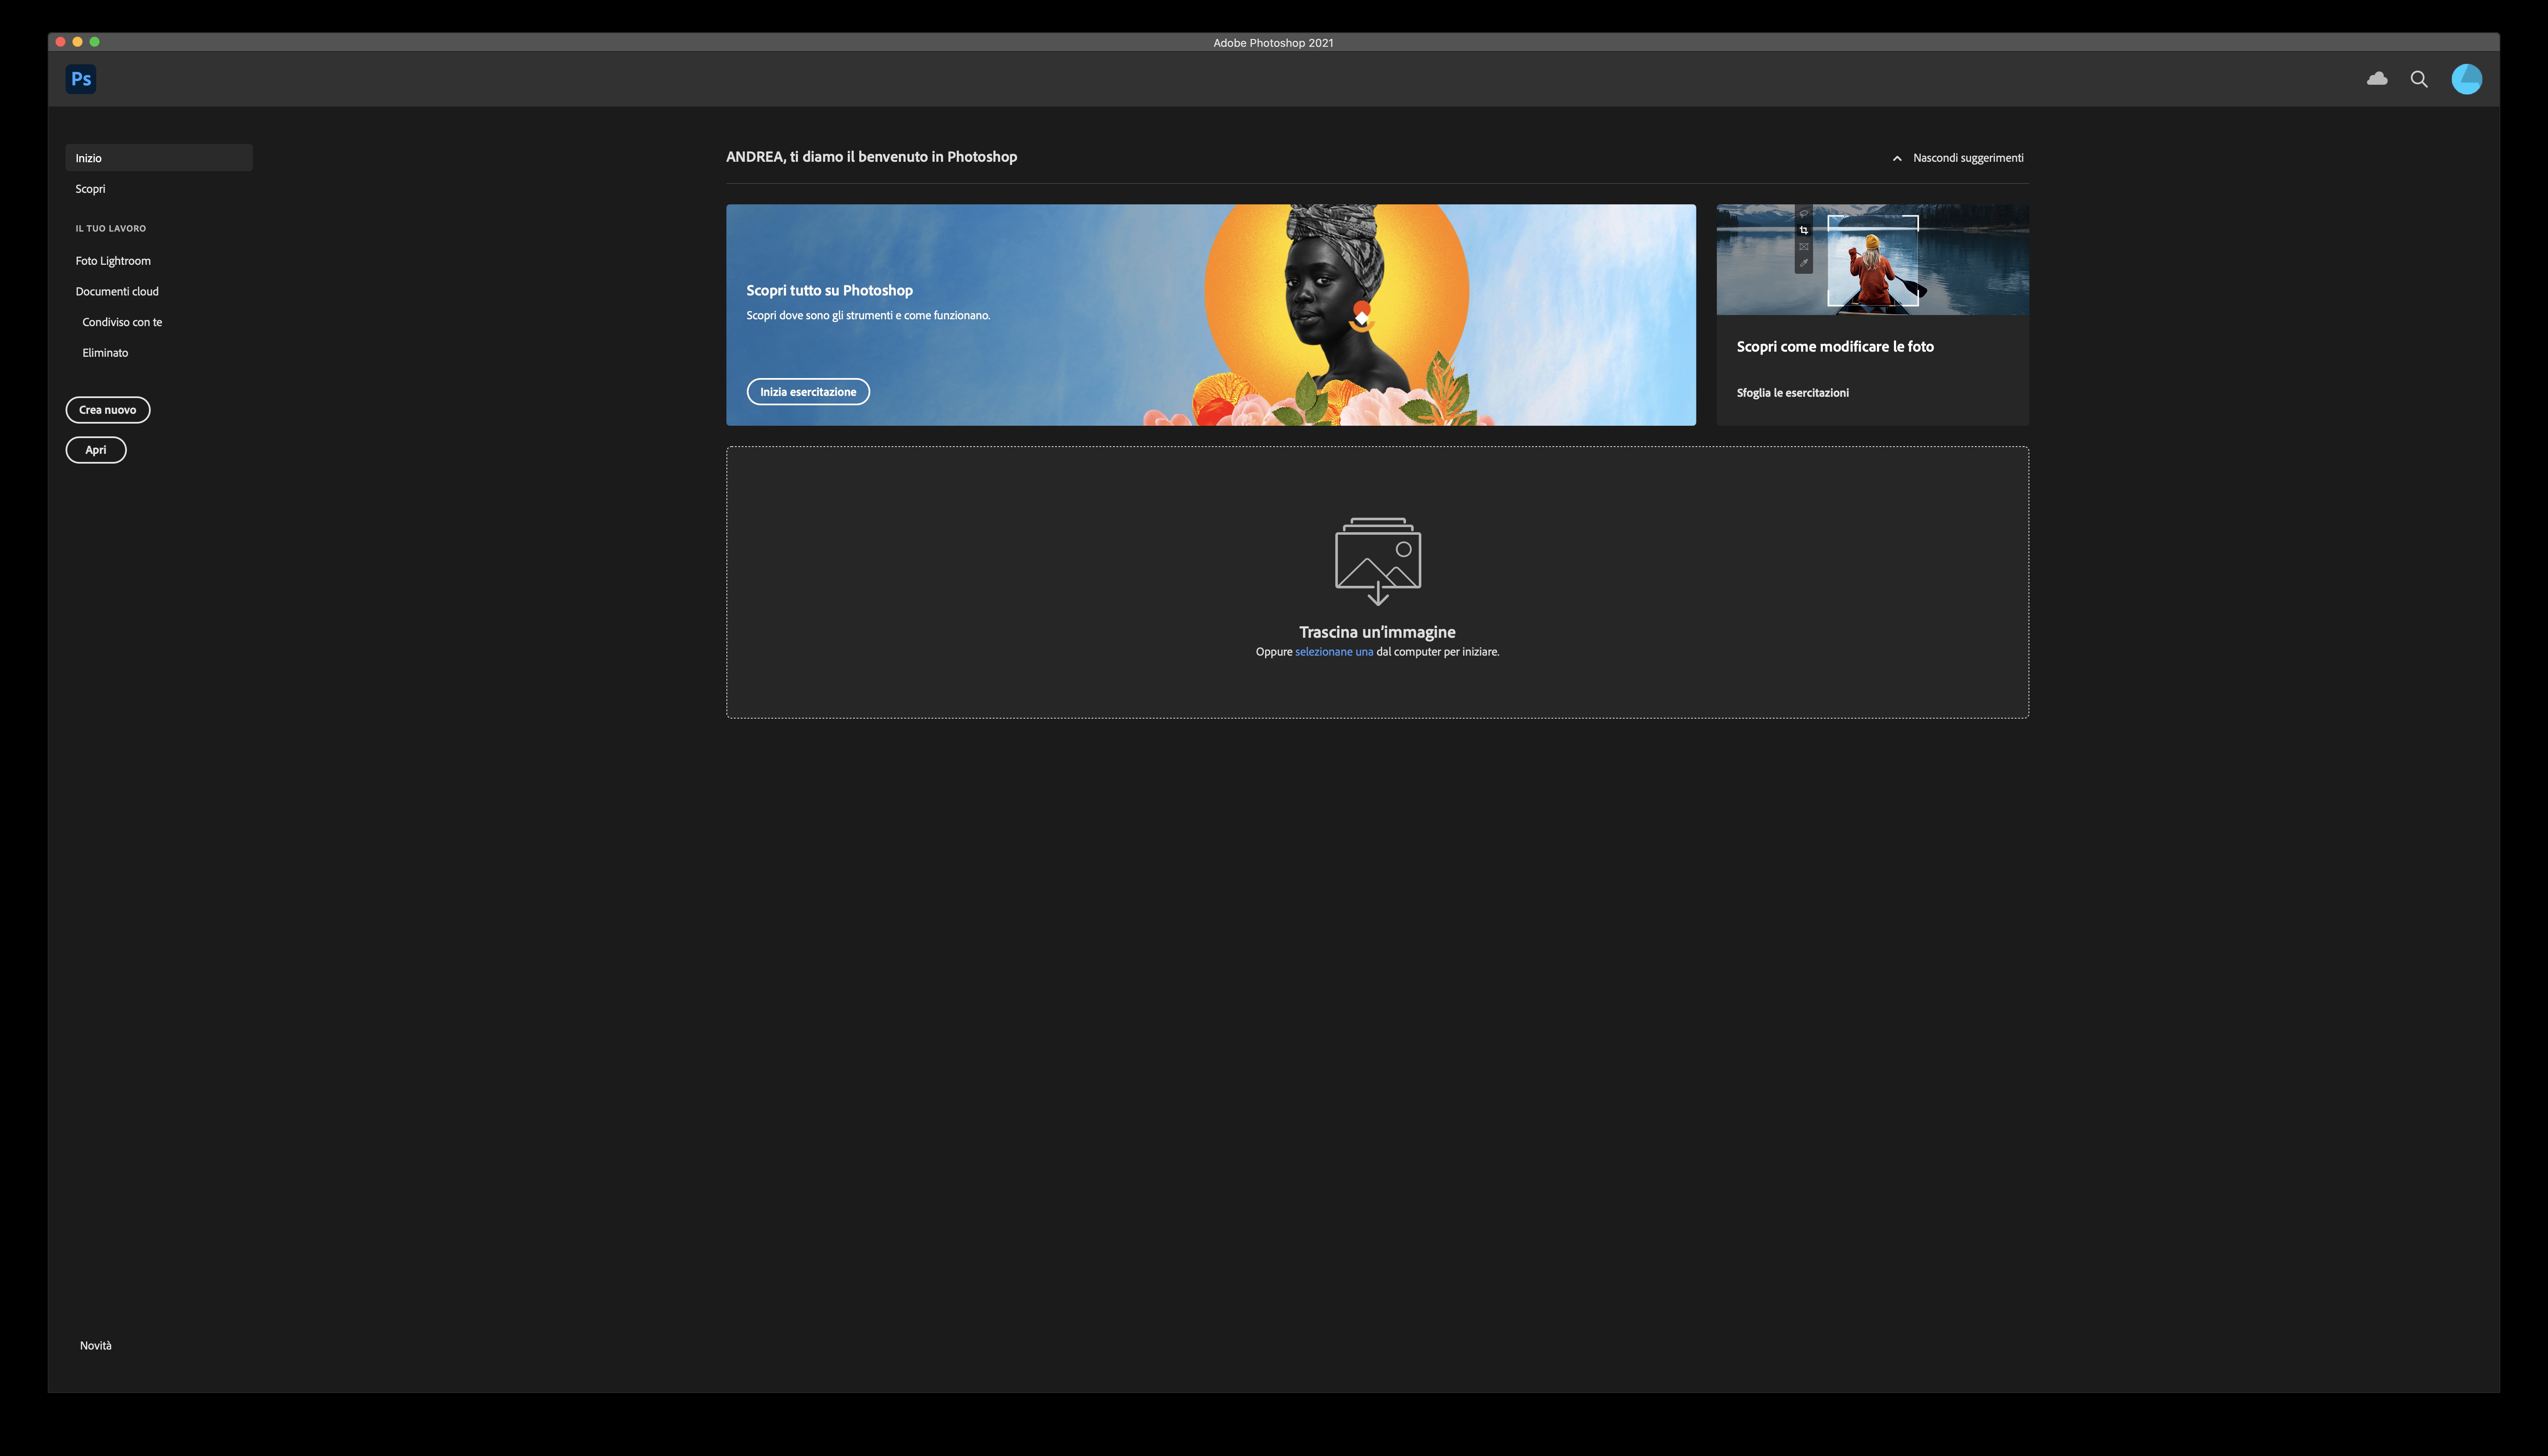View Condiviso con te items
This screenshot has width=2548, height=1456.
click(122, 322)
